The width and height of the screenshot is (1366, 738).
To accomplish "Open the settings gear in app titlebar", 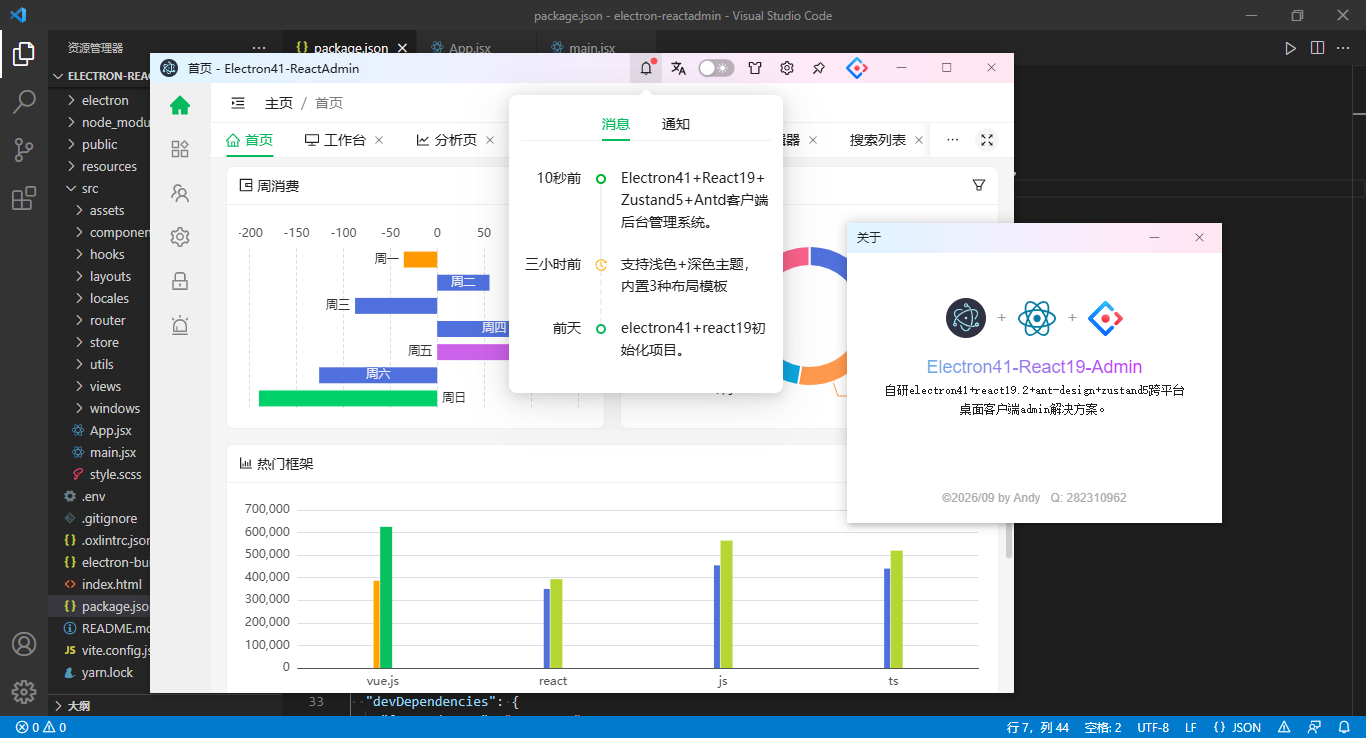I will point(787,68).
